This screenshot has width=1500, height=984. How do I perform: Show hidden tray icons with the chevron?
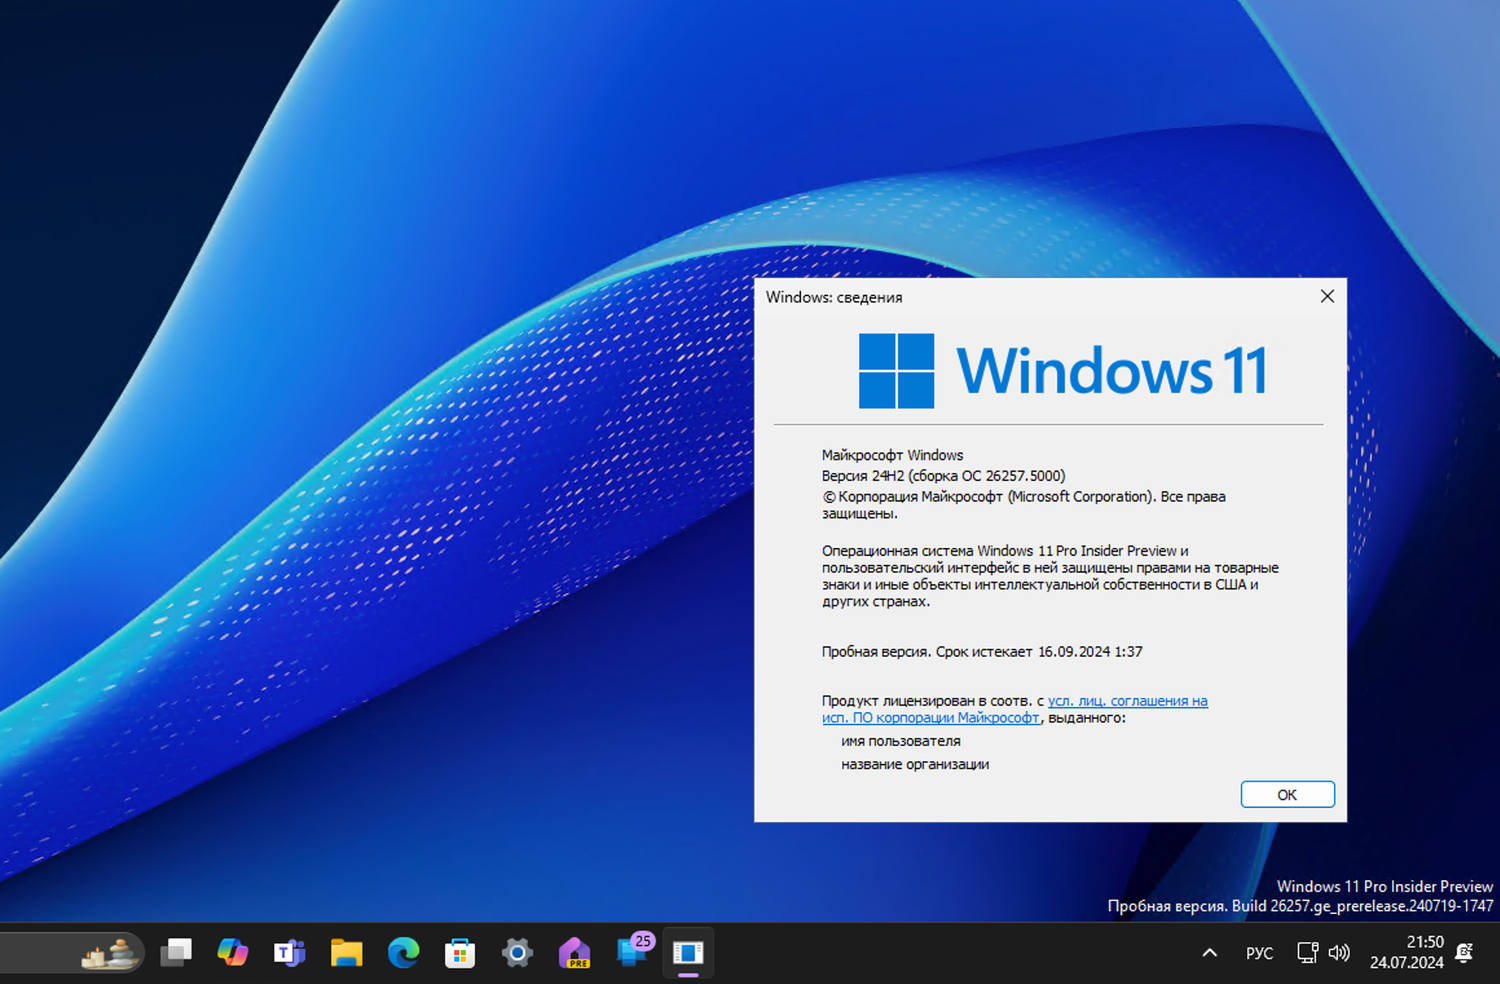pos(1210,952)
